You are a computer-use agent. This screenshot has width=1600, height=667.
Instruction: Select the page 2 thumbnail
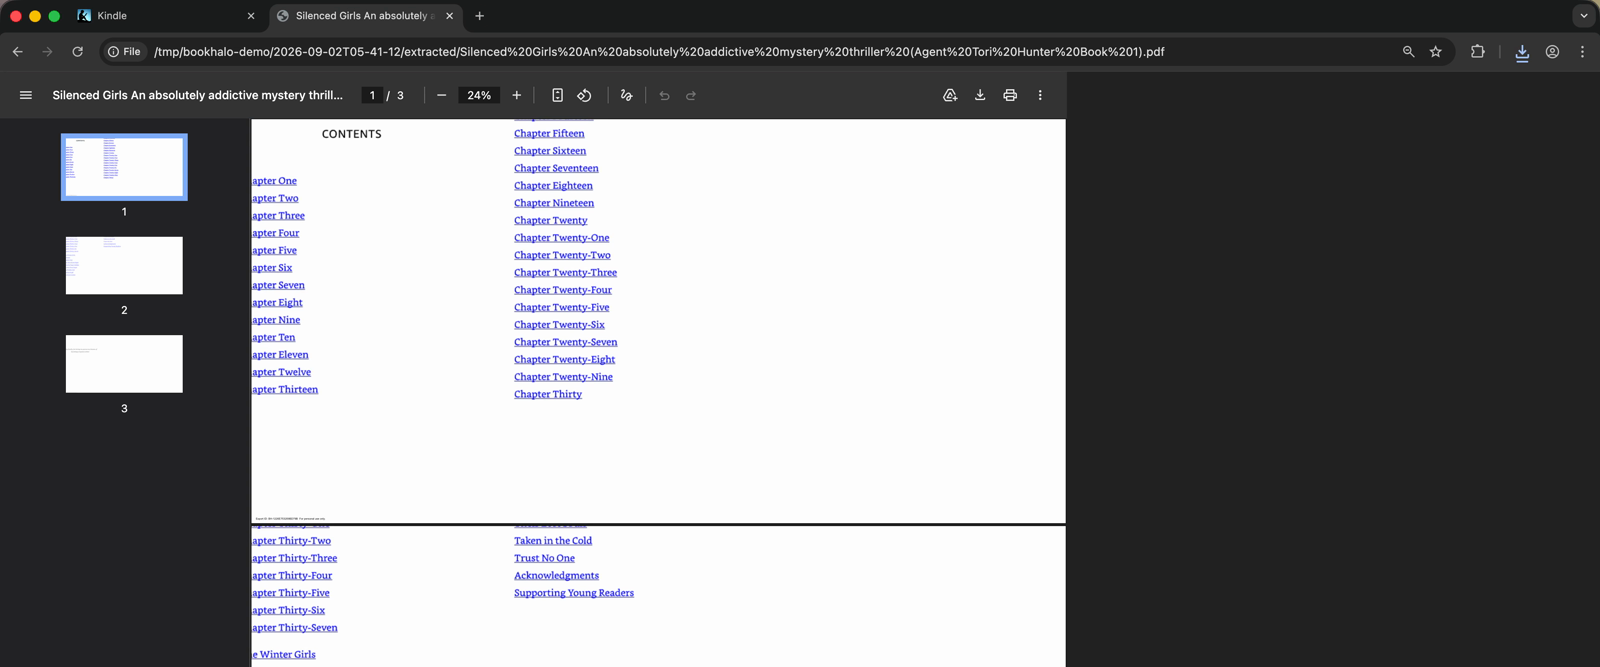click(x=124, y=265)
